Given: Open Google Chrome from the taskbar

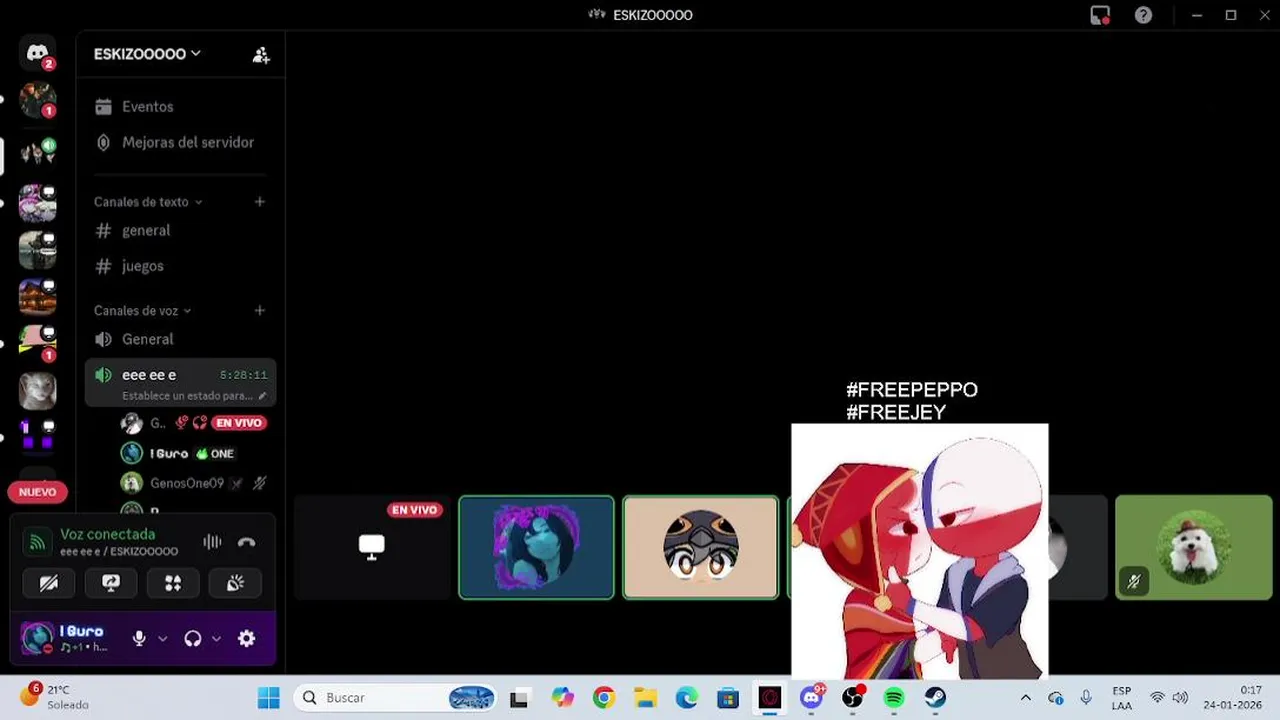Looking at the screenshot, I should pyautogui.click(x=603, y=698).
